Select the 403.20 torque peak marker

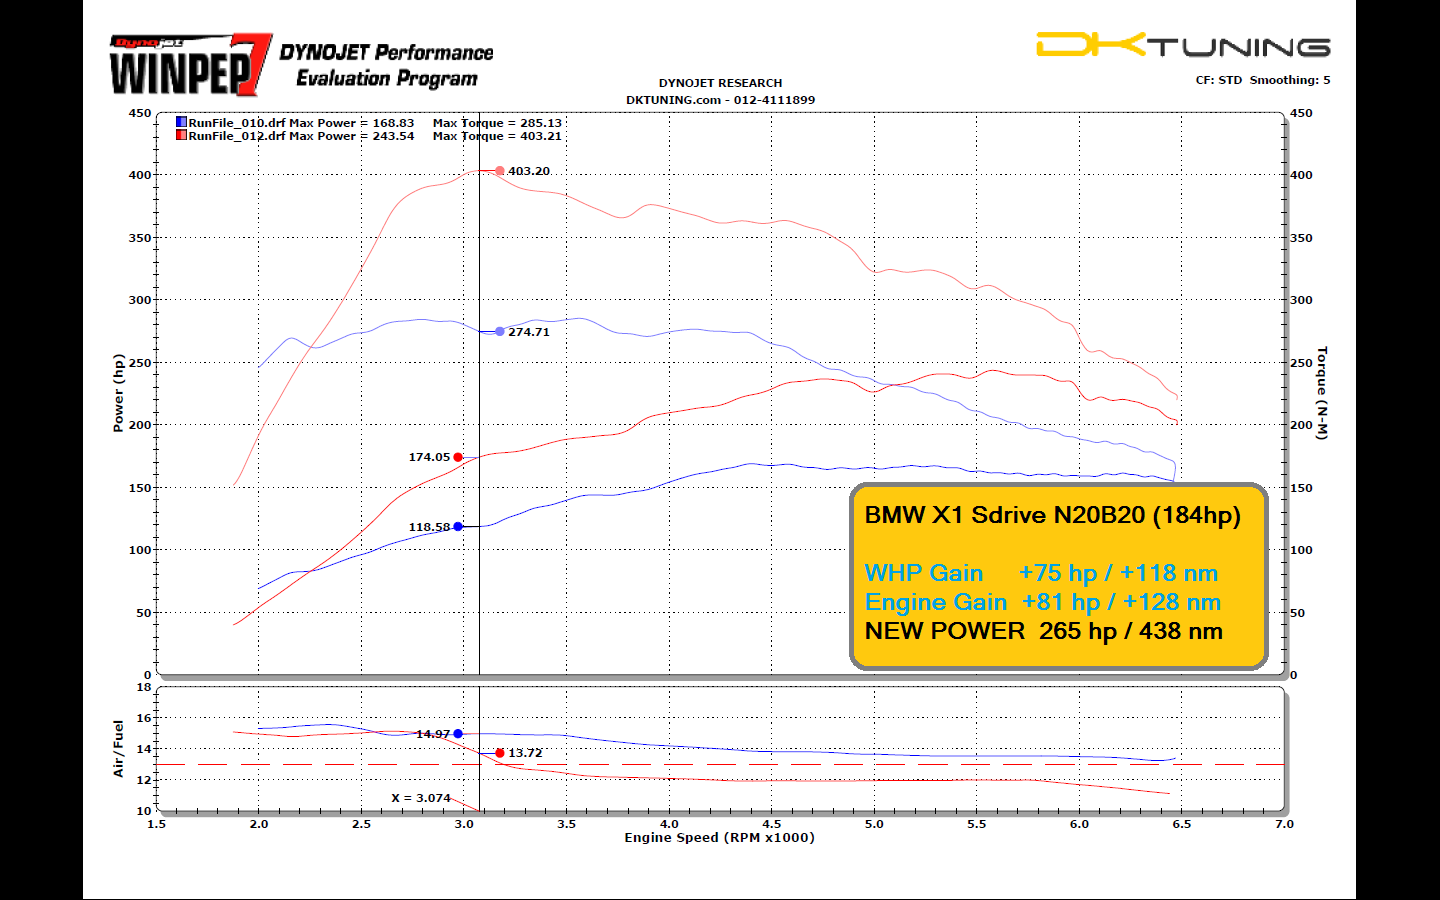[500, 171]
